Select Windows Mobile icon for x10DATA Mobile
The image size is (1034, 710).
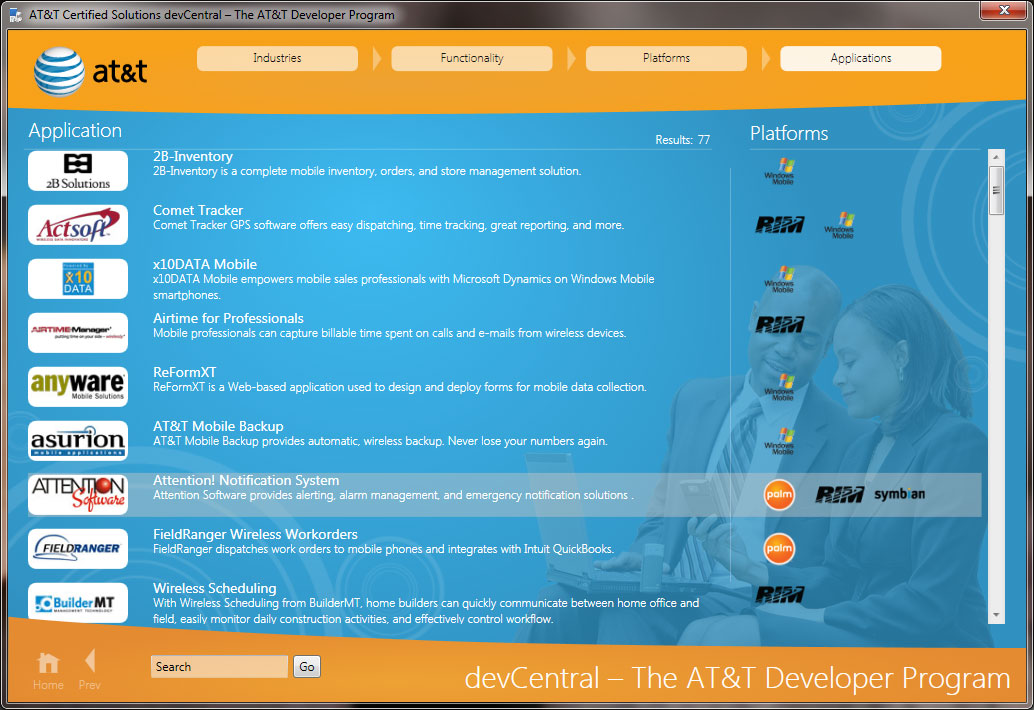(x=779, y=280)
